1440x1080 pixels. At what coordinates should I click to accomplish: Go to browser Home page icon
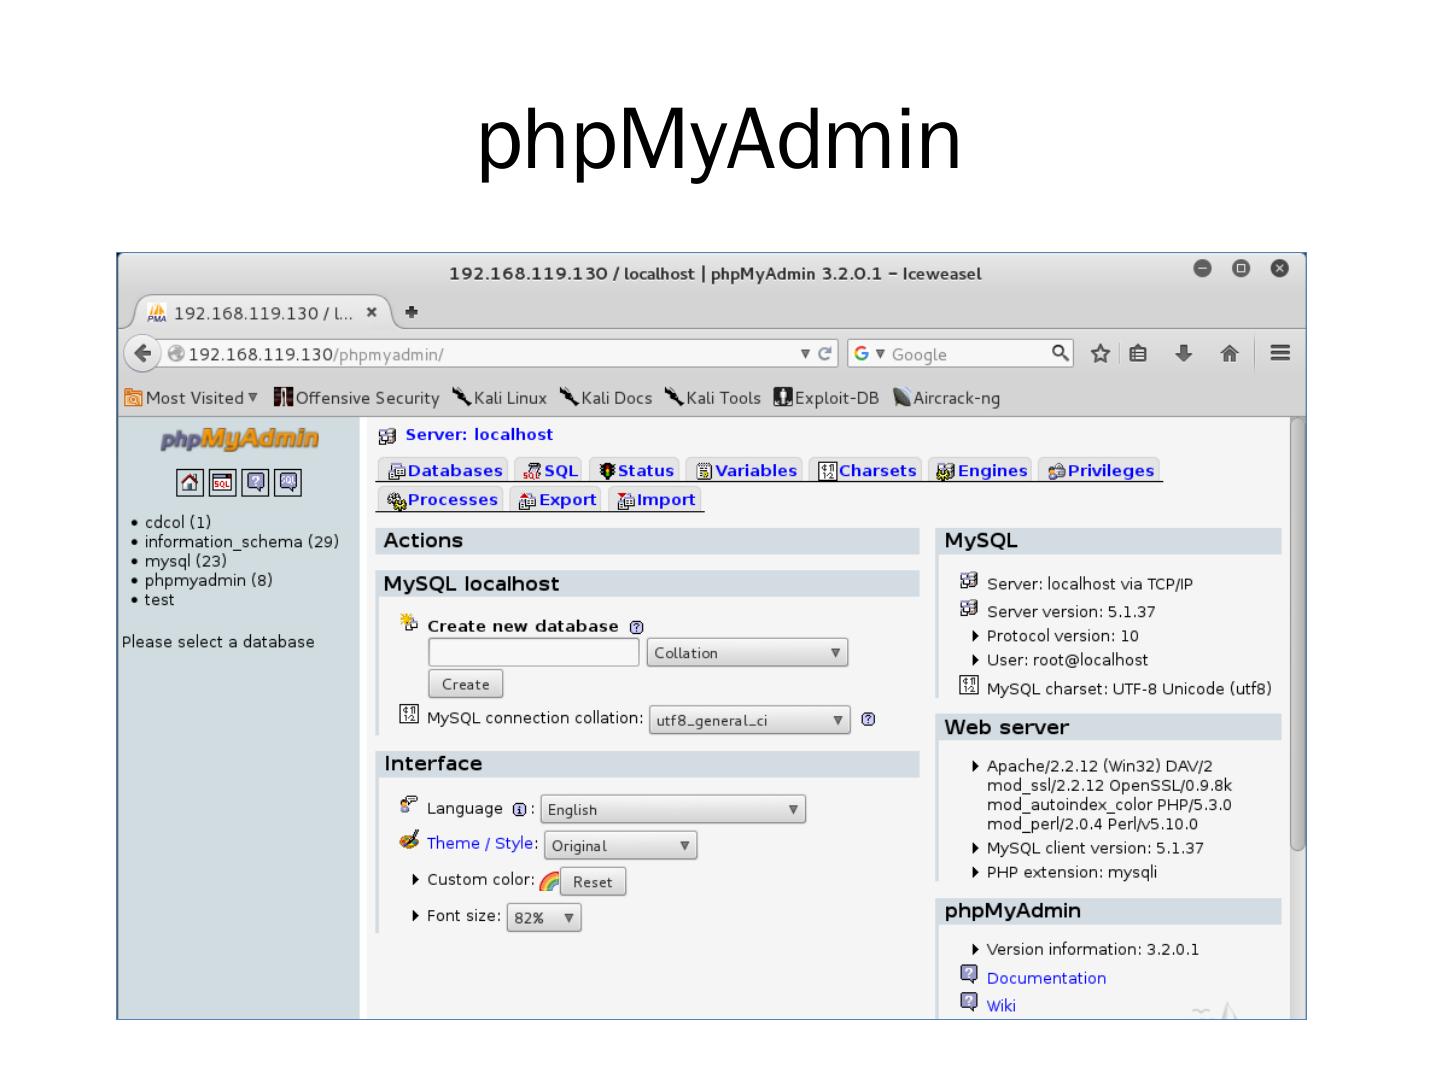pyautogui.click(x=1229, y=353)
